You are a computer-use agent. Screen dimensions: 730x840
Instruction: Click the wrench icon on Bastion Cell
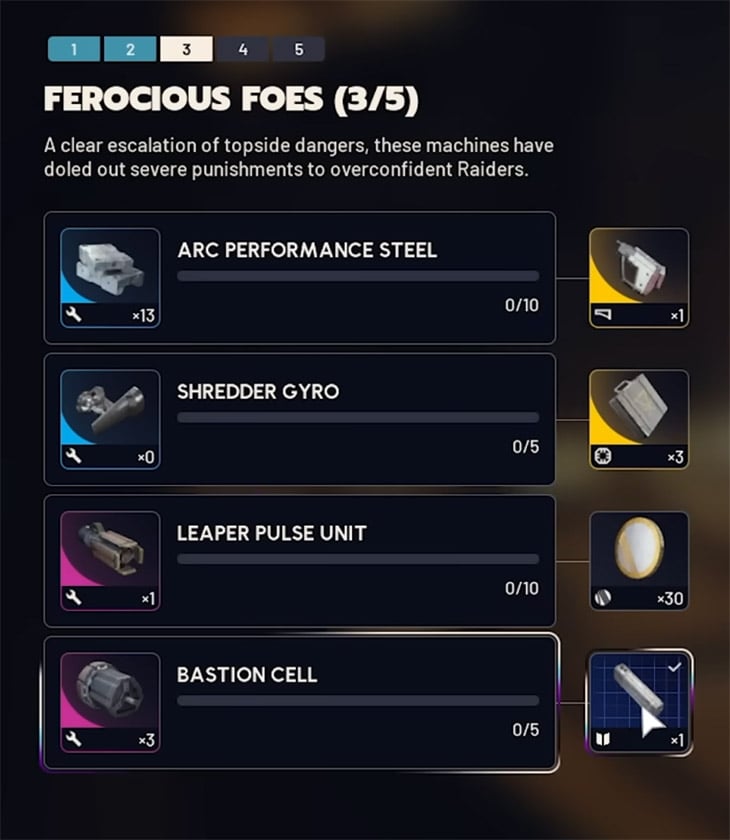pyautogui.click(x=72, y=739)
